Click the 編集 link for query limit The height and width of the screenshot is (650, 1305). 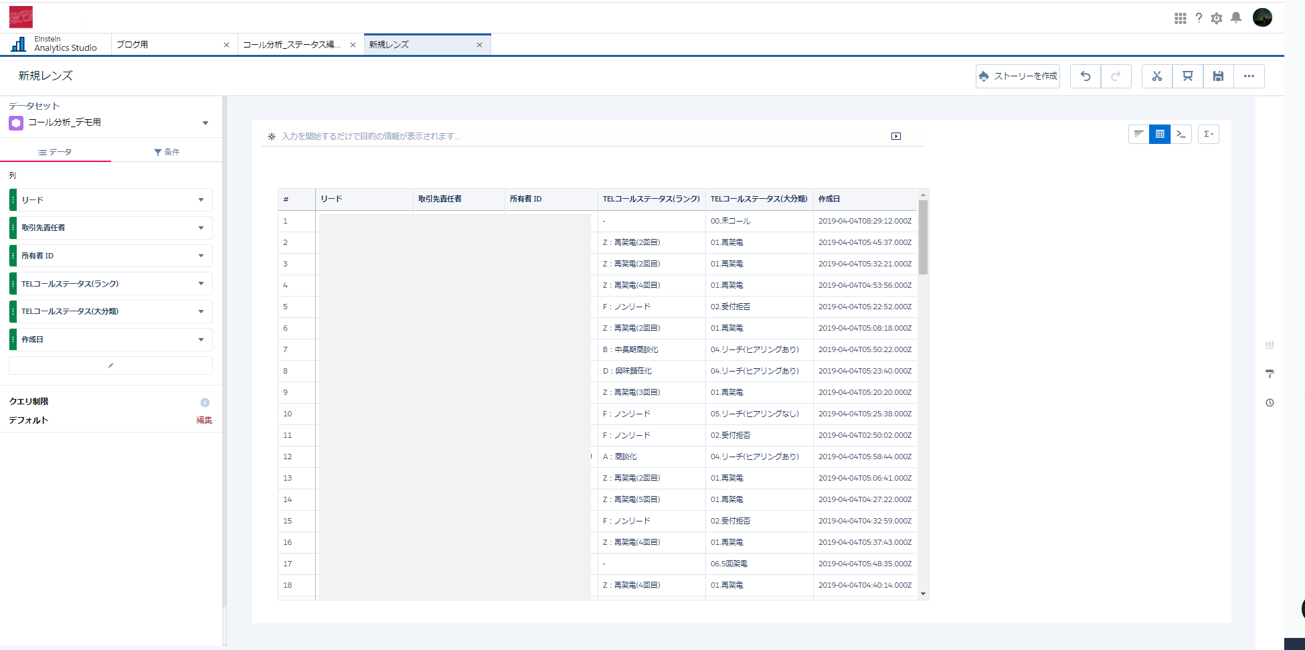tap(204, 421)
